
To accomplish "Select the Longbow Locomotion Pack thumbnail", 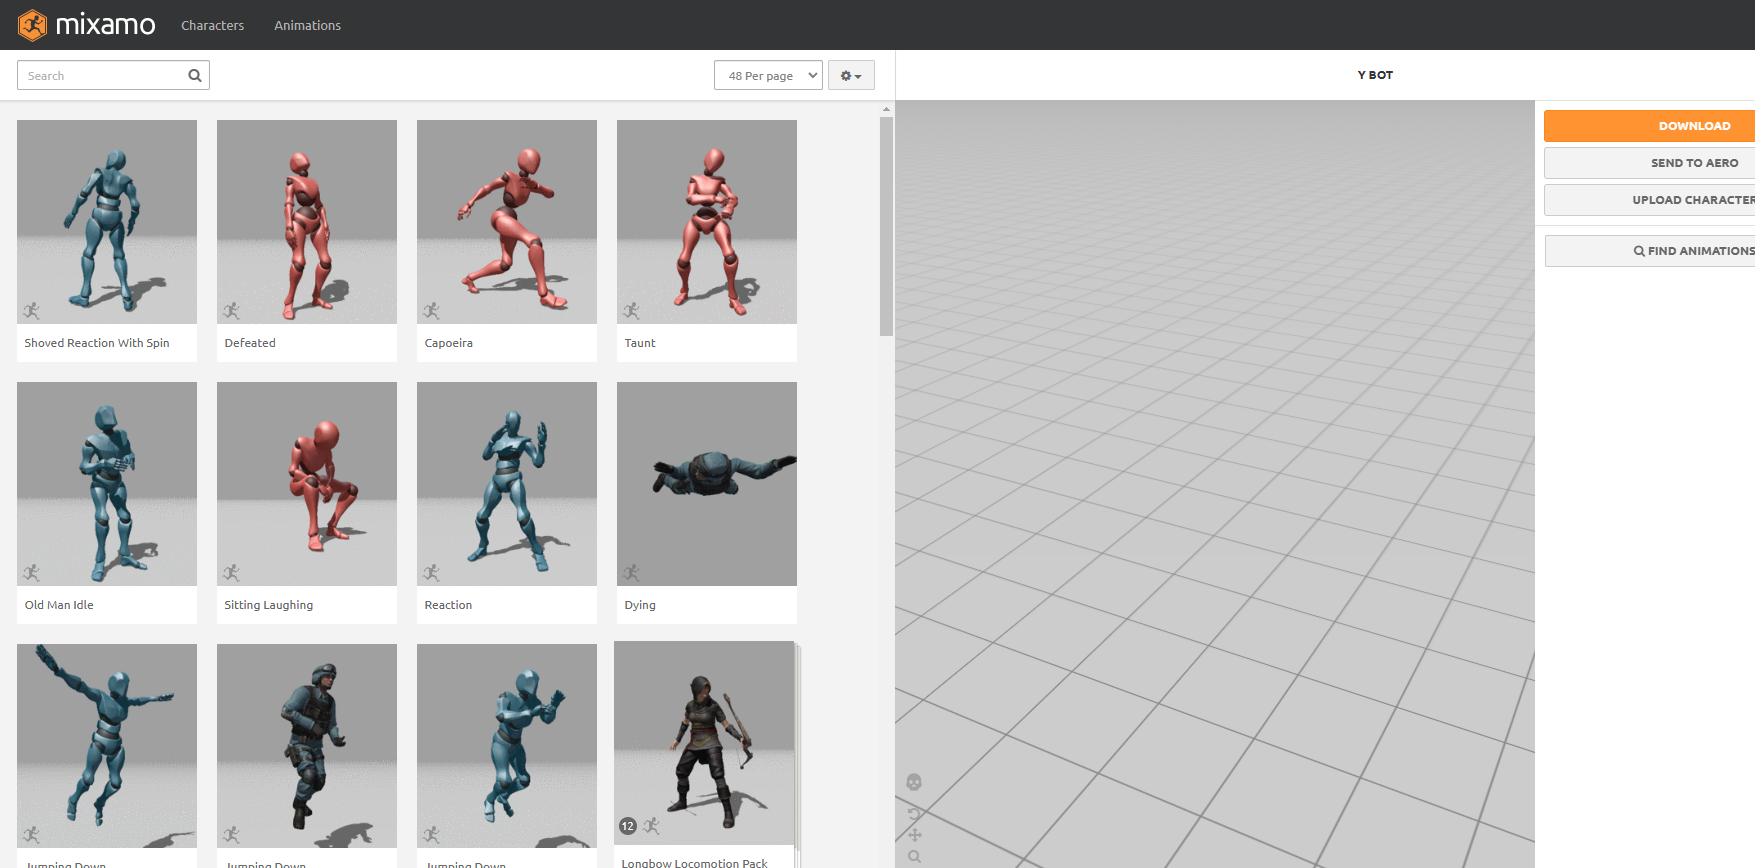I will click(x=704, y=743).
